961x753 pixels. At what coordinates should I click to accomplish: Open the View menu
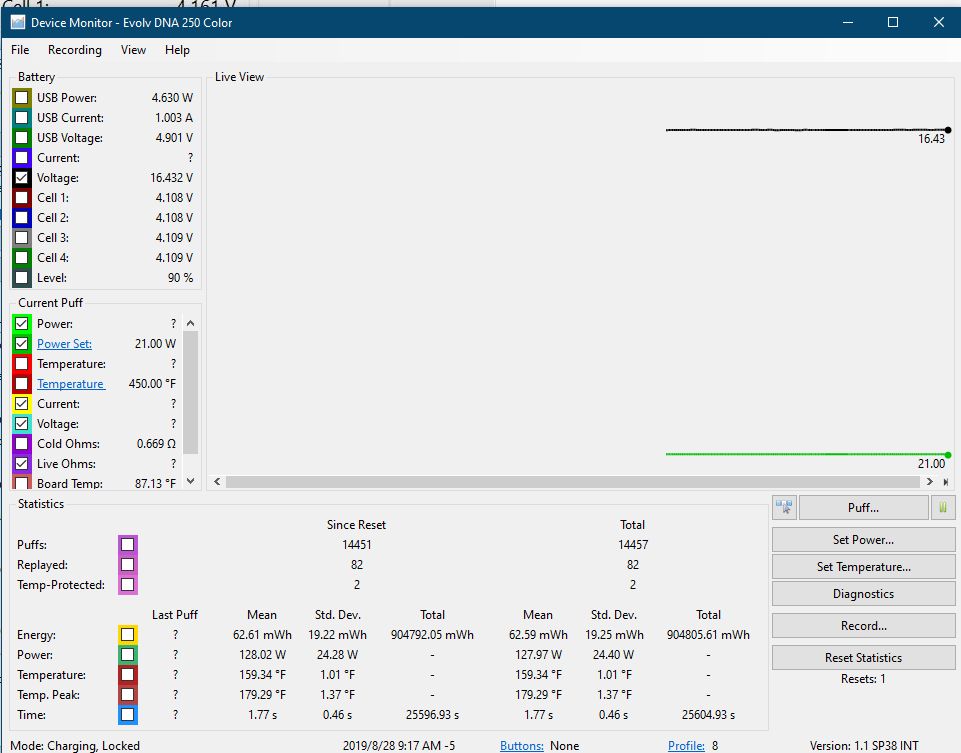[x=133, y=50]
